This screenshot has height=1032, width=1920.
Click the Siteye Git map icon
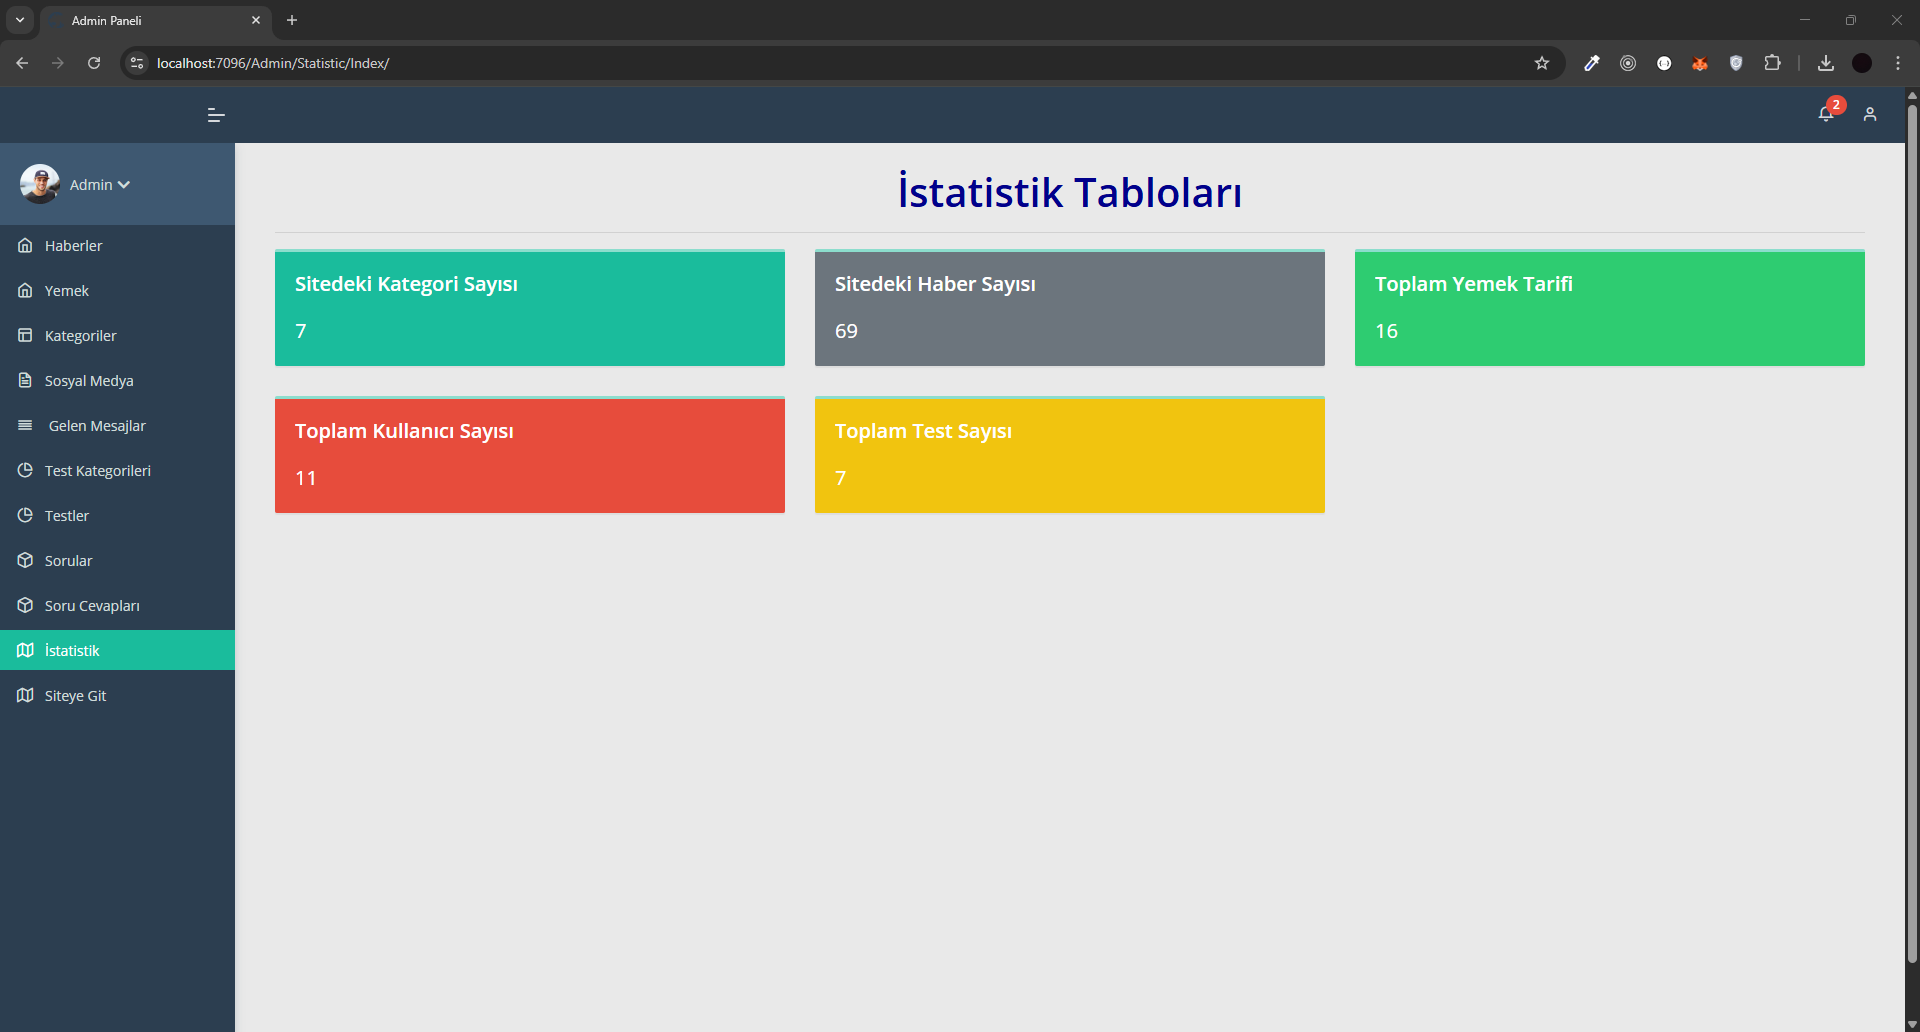click(x=25, y=696)
